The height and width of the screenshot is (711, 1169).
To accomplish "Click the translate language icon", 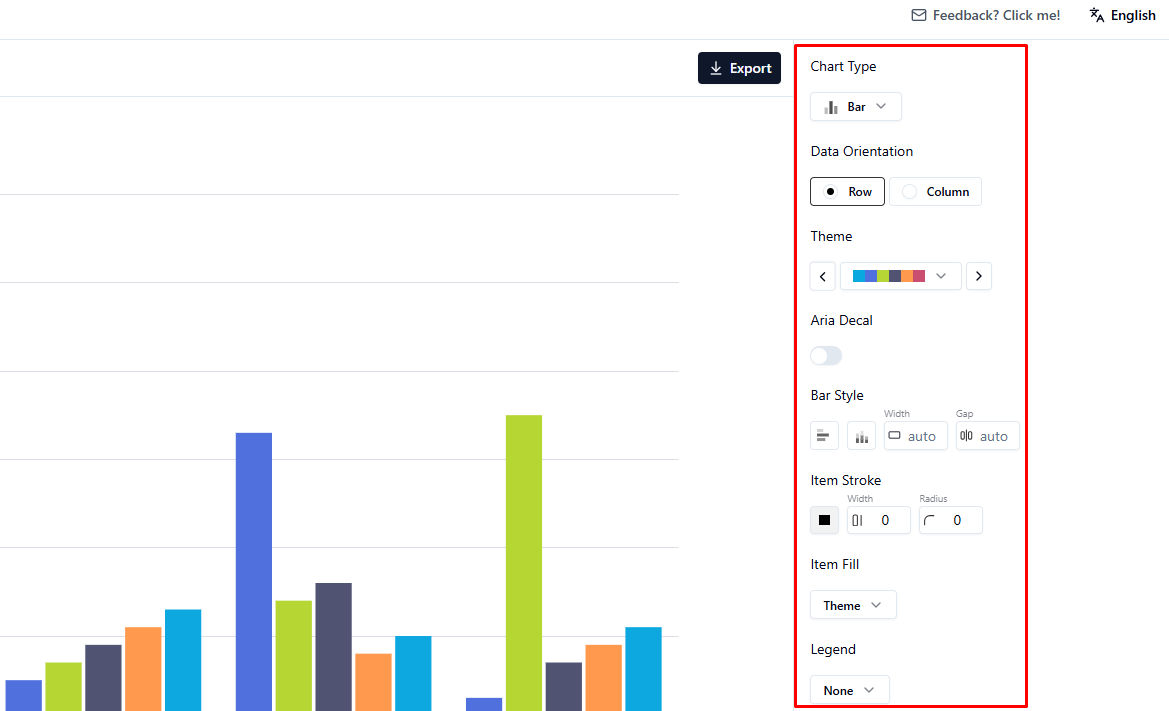I will [1097, 15].
